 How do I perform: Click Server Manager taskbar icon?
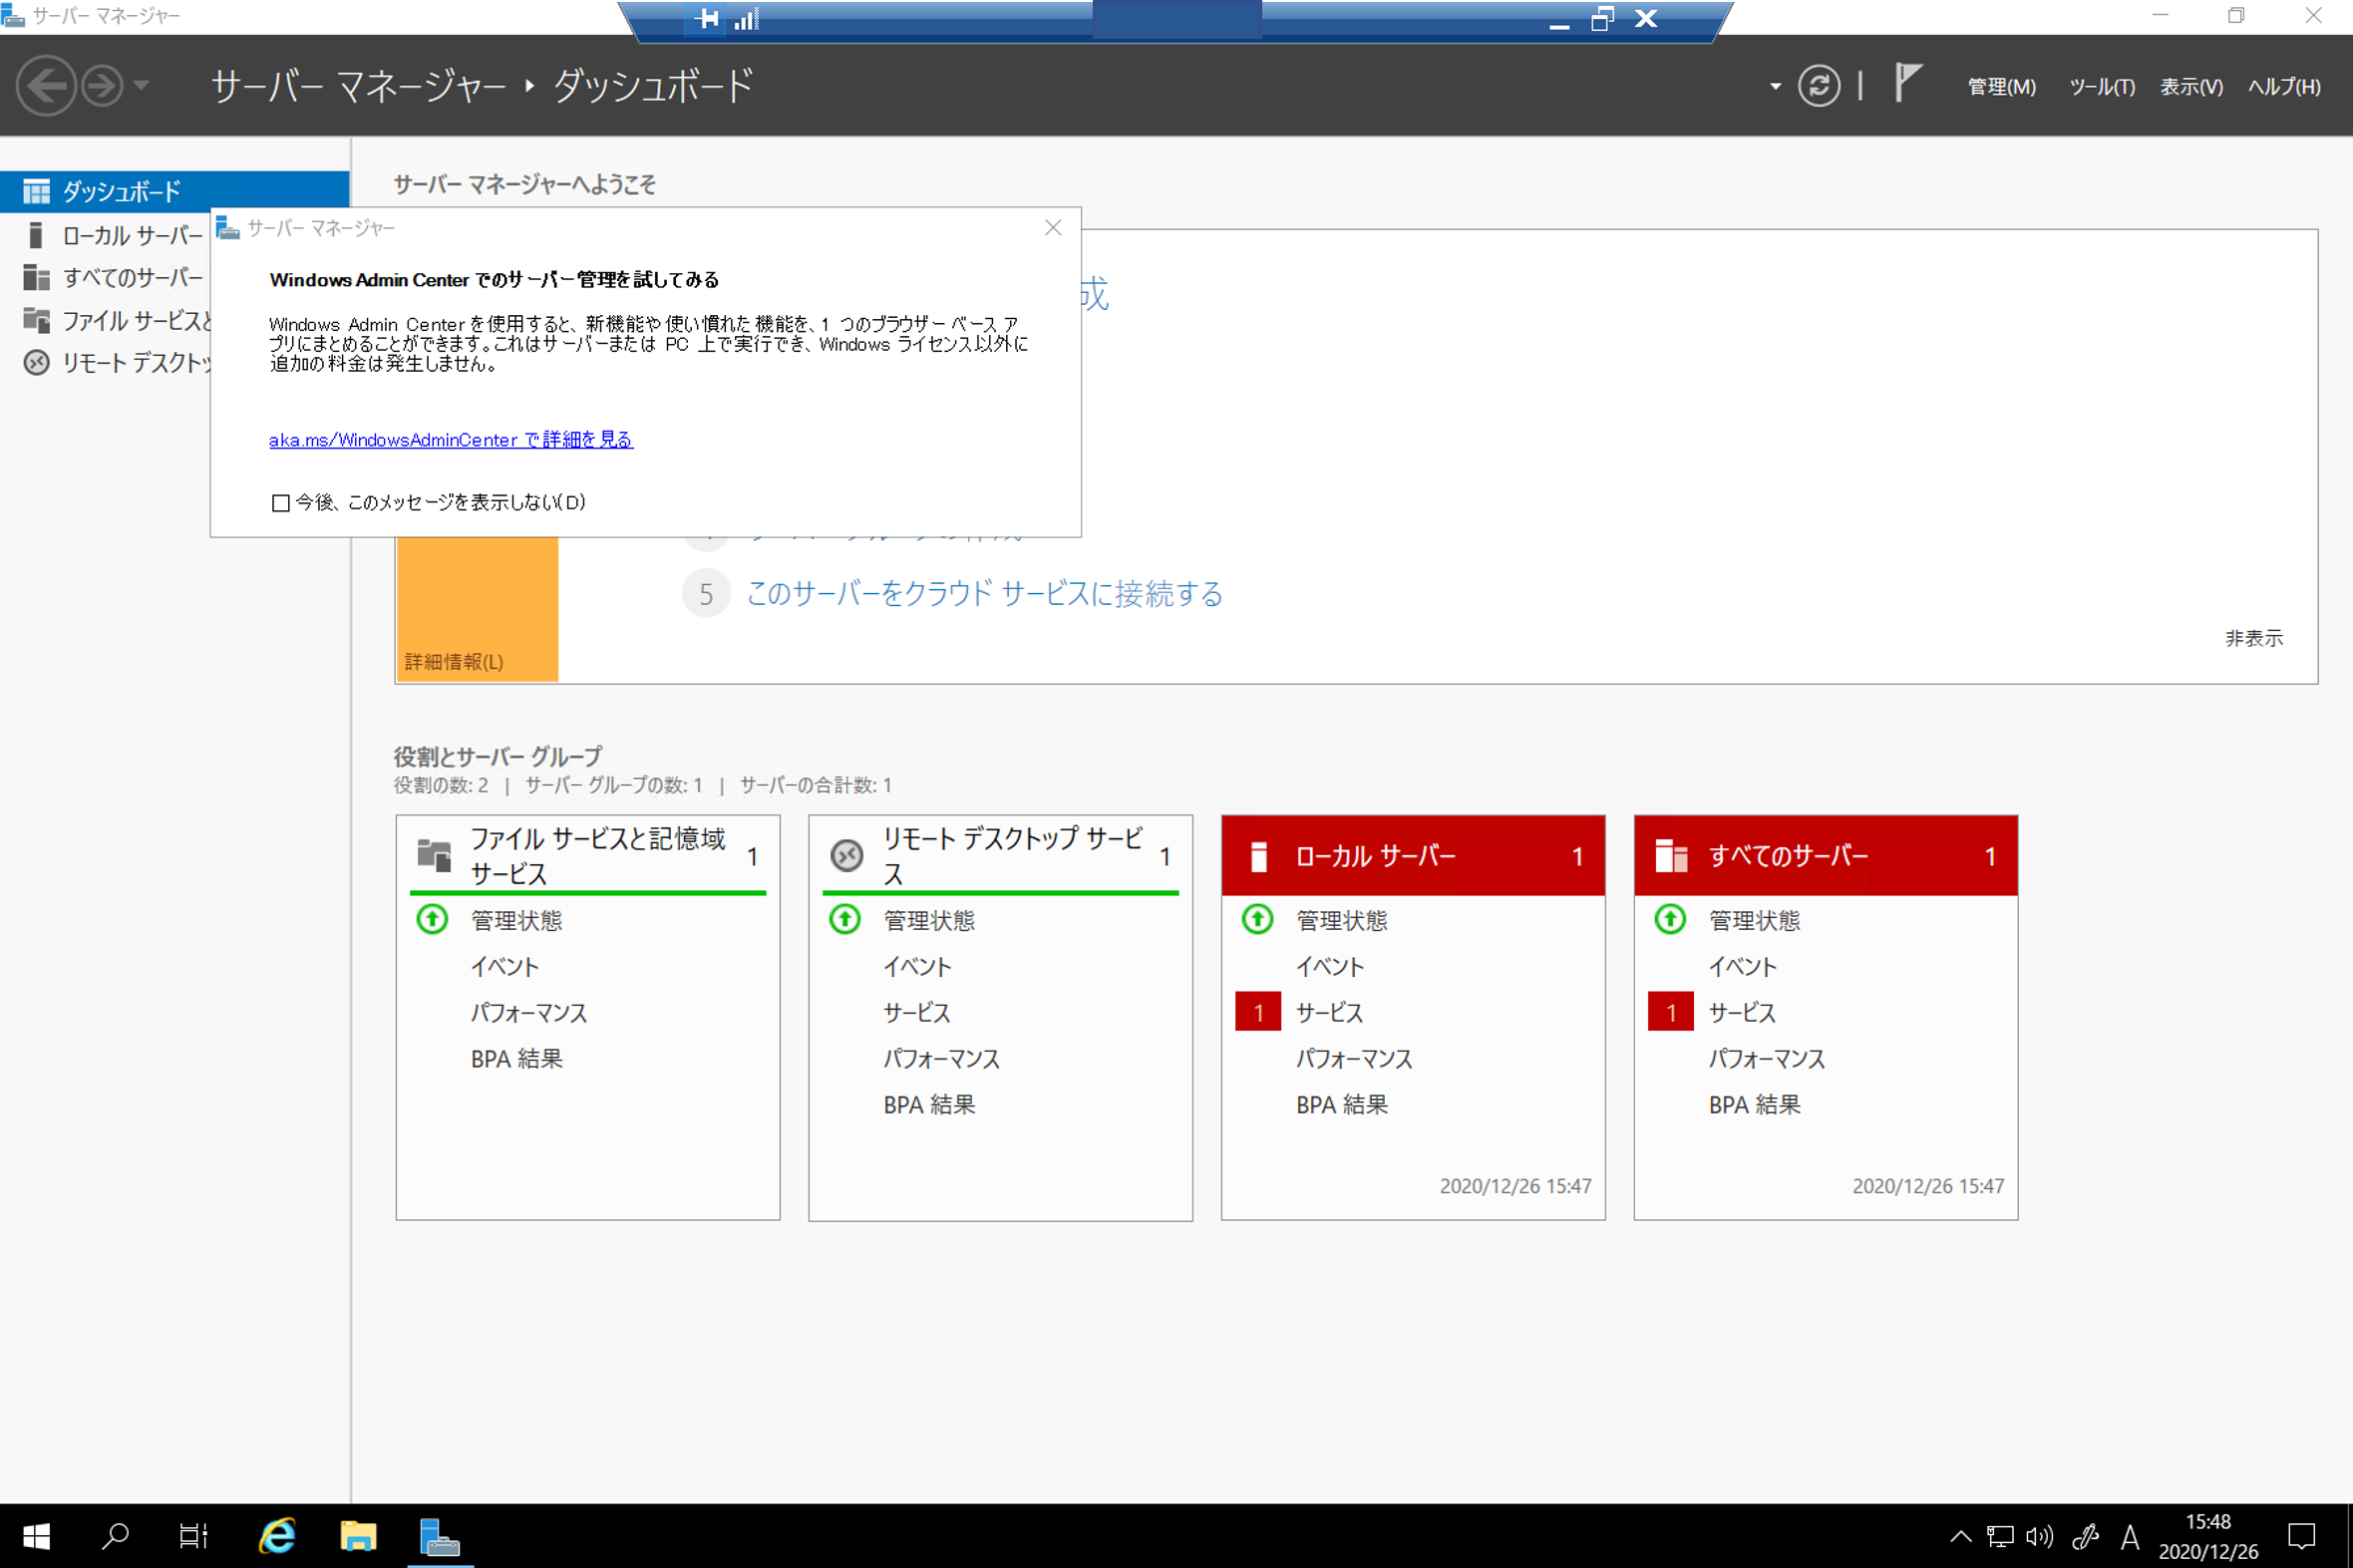click(439, 1536)
